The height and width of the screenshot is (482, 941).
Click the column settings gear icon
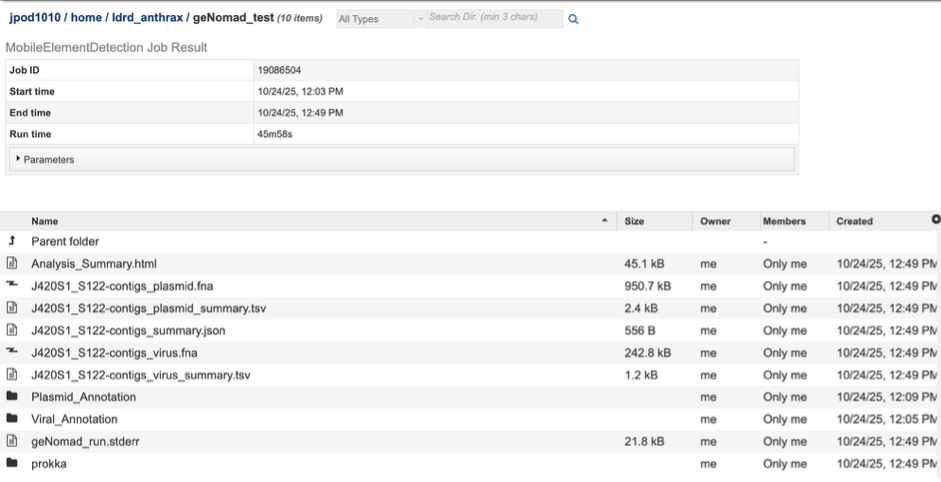coord(935,219)
